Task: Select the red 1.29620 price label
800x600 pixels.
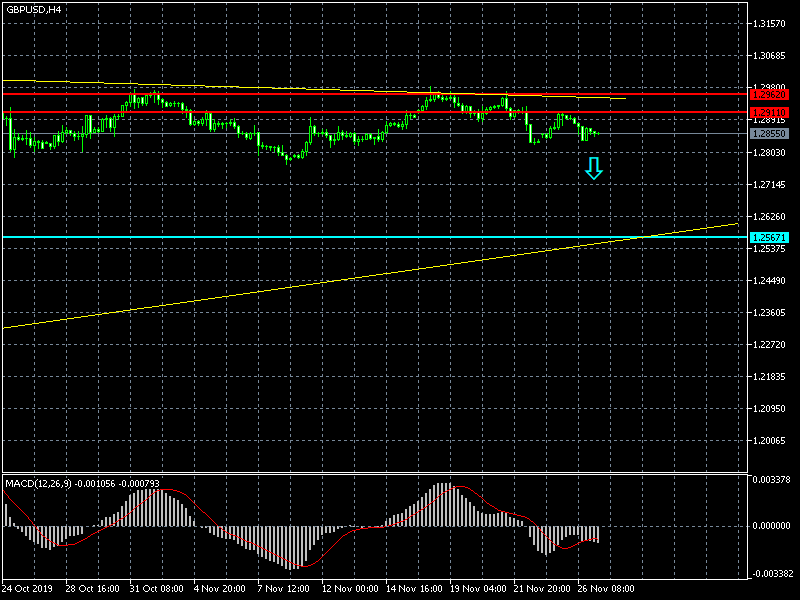Action: click(x=769, y=94)
